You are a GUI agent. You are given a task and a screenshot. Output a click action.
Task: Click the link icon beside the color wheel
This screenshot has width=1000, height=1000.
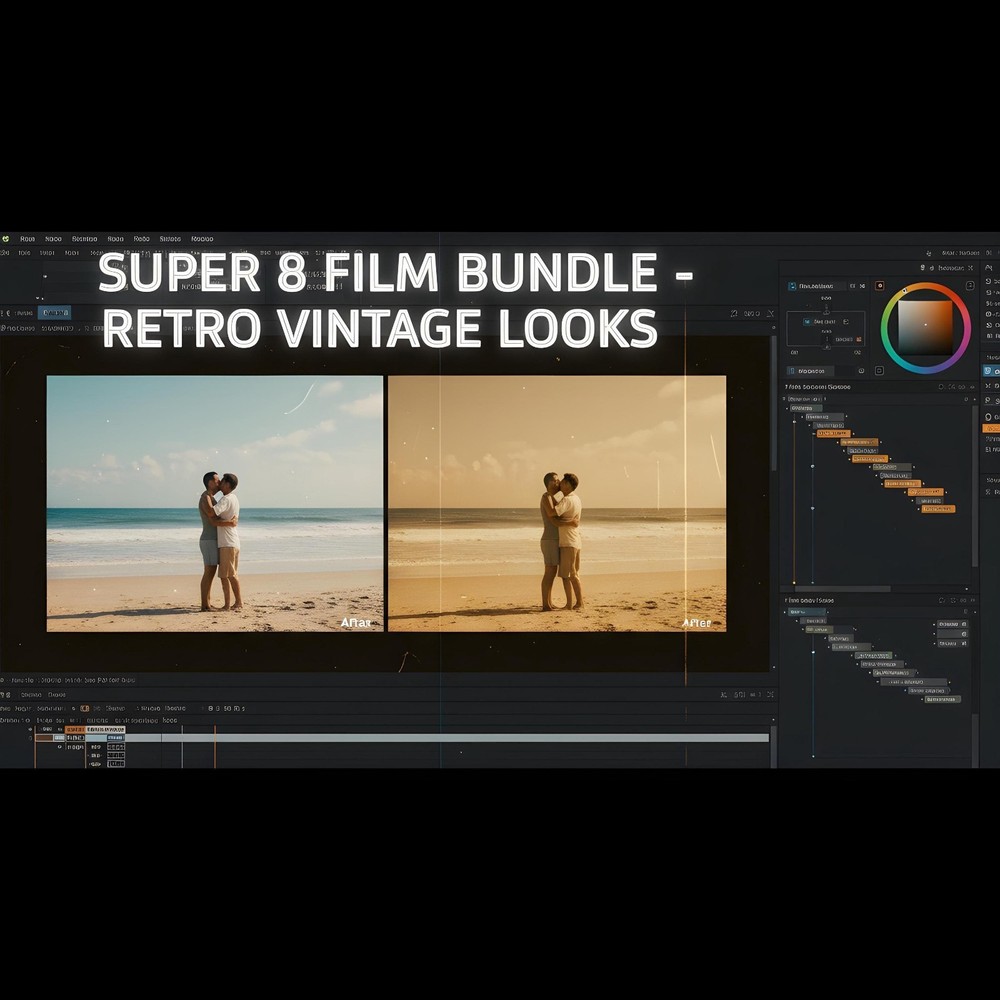click(968, 285)
